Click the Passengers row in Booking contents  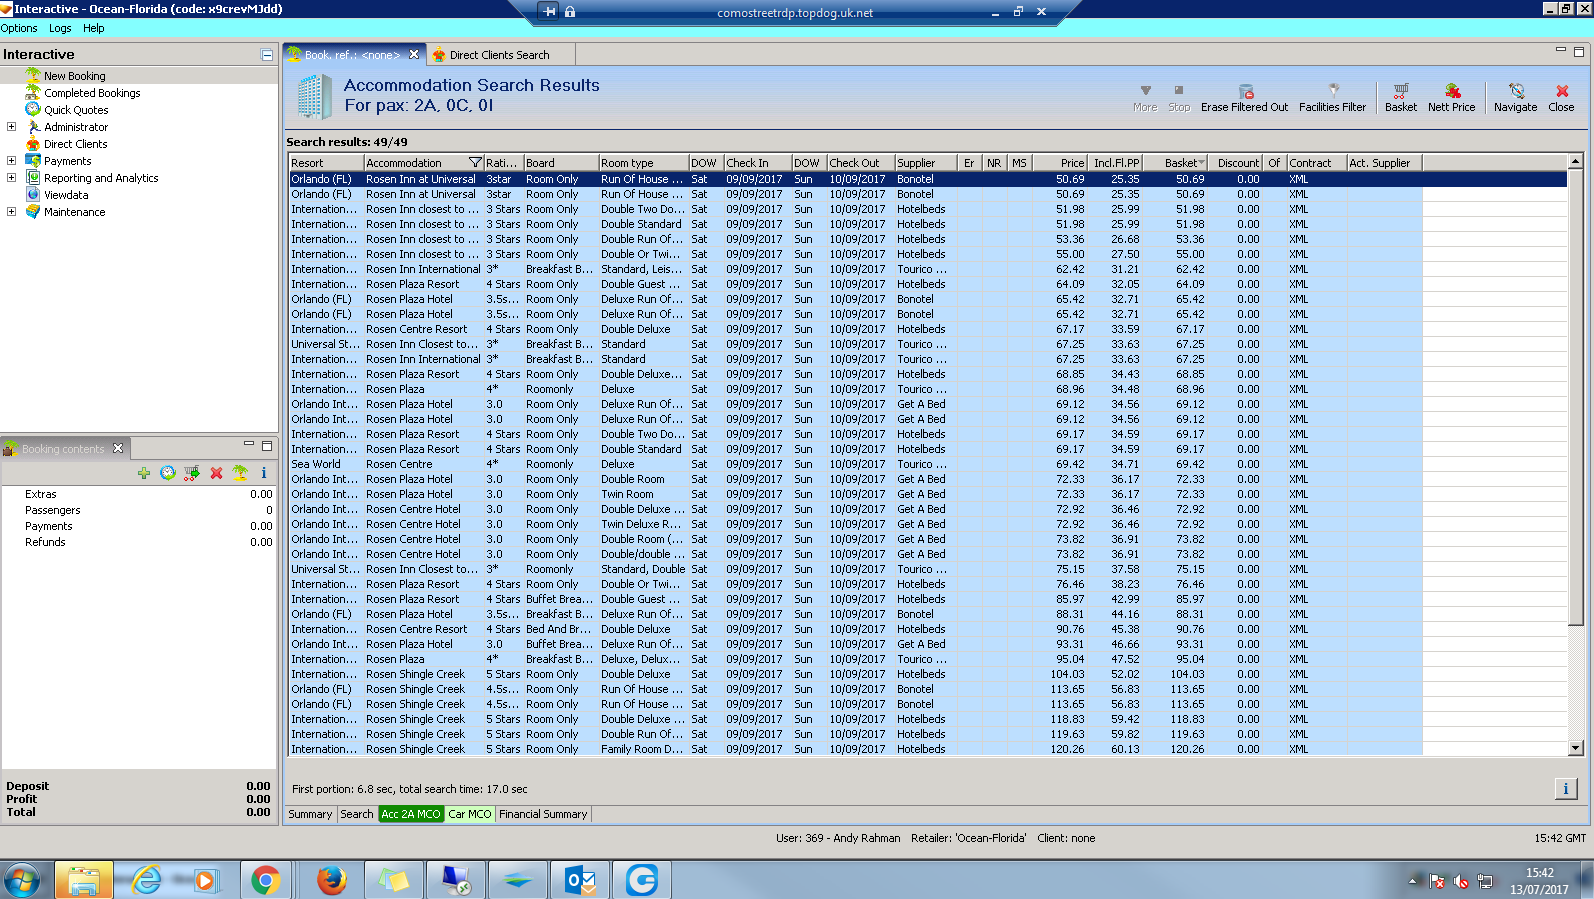[139, 510]
